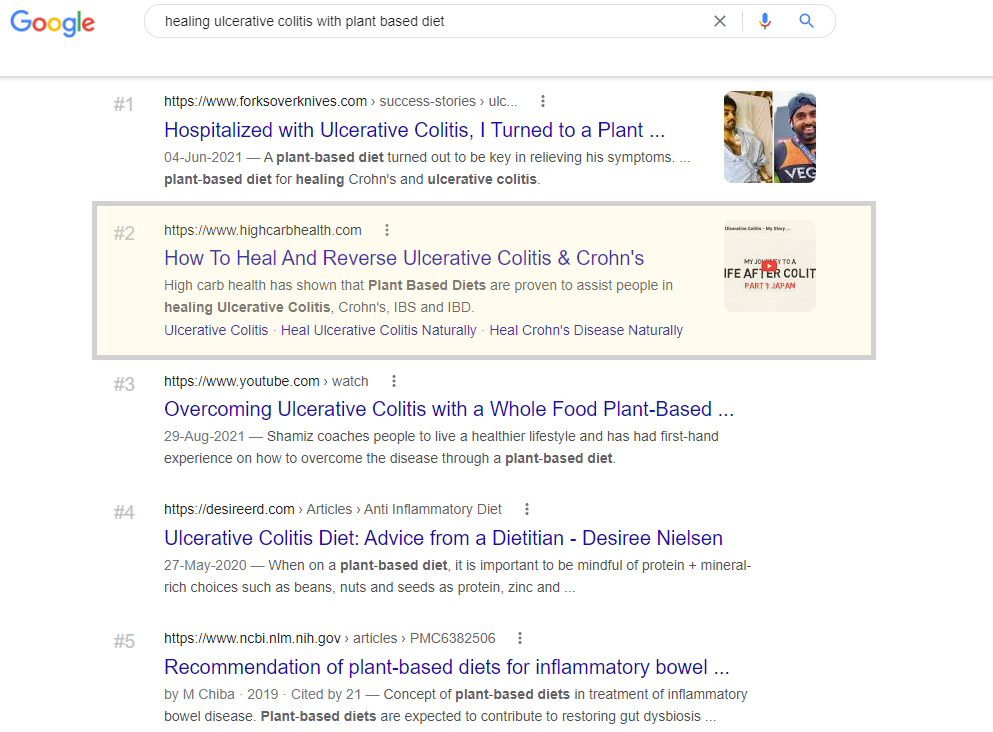Follow 'Heal Ulcerative Colitis Naturally' sitelink
Viewport: 993px width, 732px height.
[x=379, y=331]
